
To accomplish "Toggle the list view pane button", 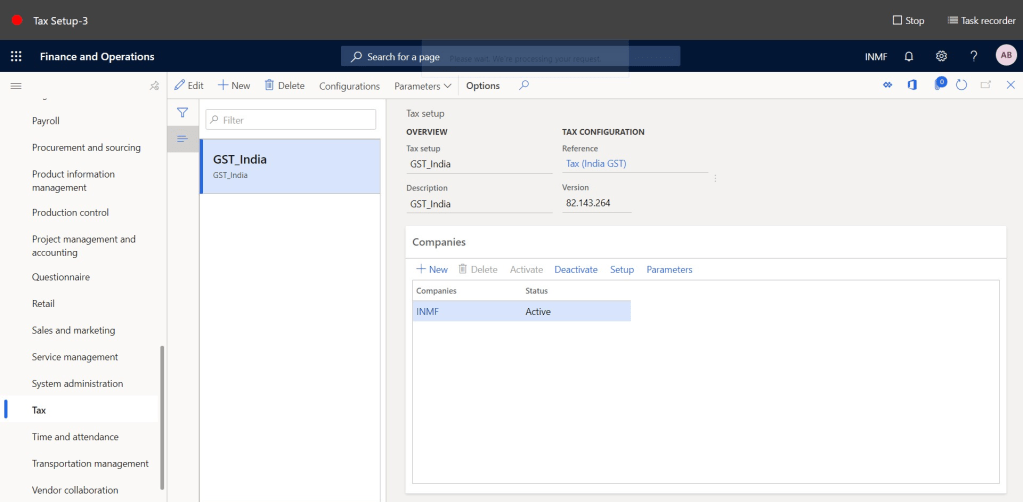I will pyautogui.click(x=183, y=138).
